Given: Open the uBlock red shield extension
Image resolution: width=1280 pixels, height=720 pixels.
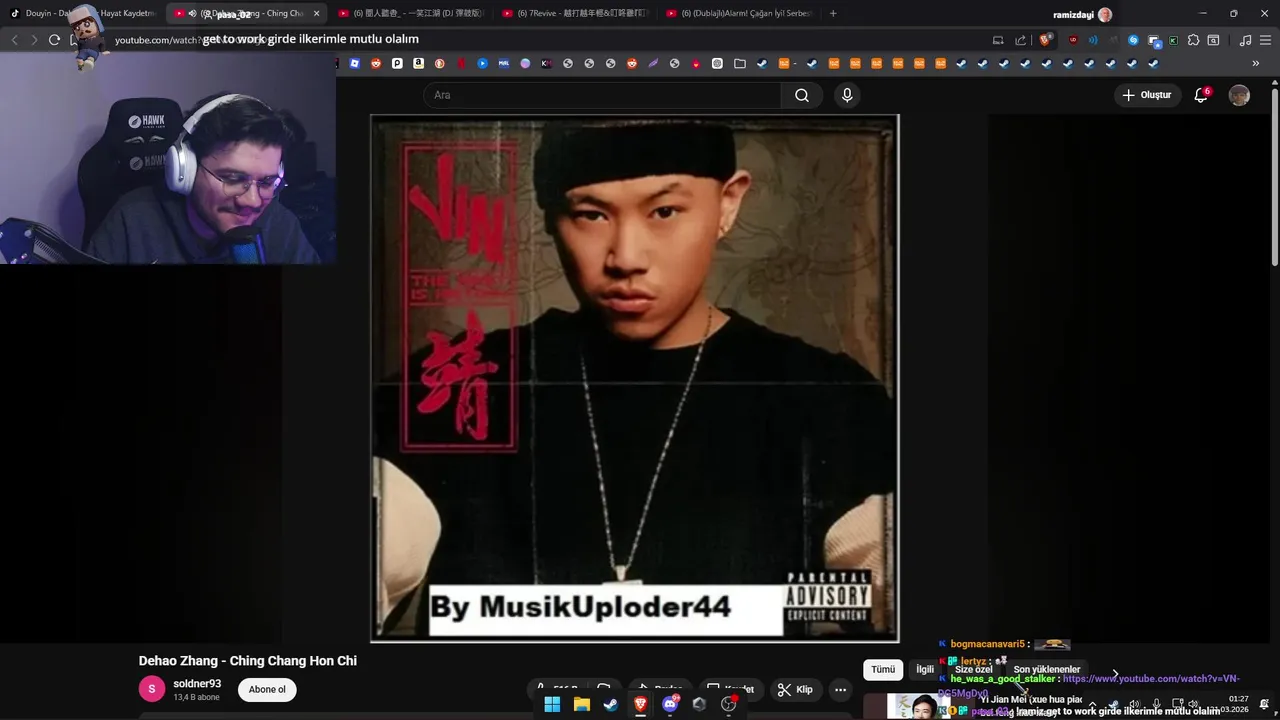Looking at the screenshot, I should click(x=1073, y=40).
